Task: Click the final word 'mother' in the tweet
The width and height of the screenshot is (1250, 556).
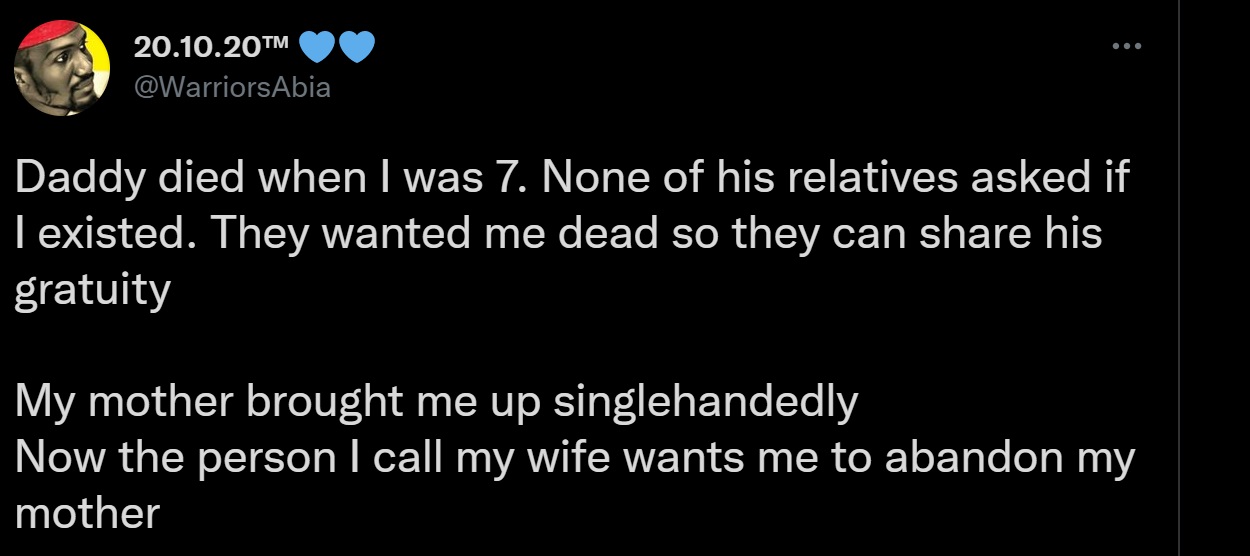Action: pos(87,514)
